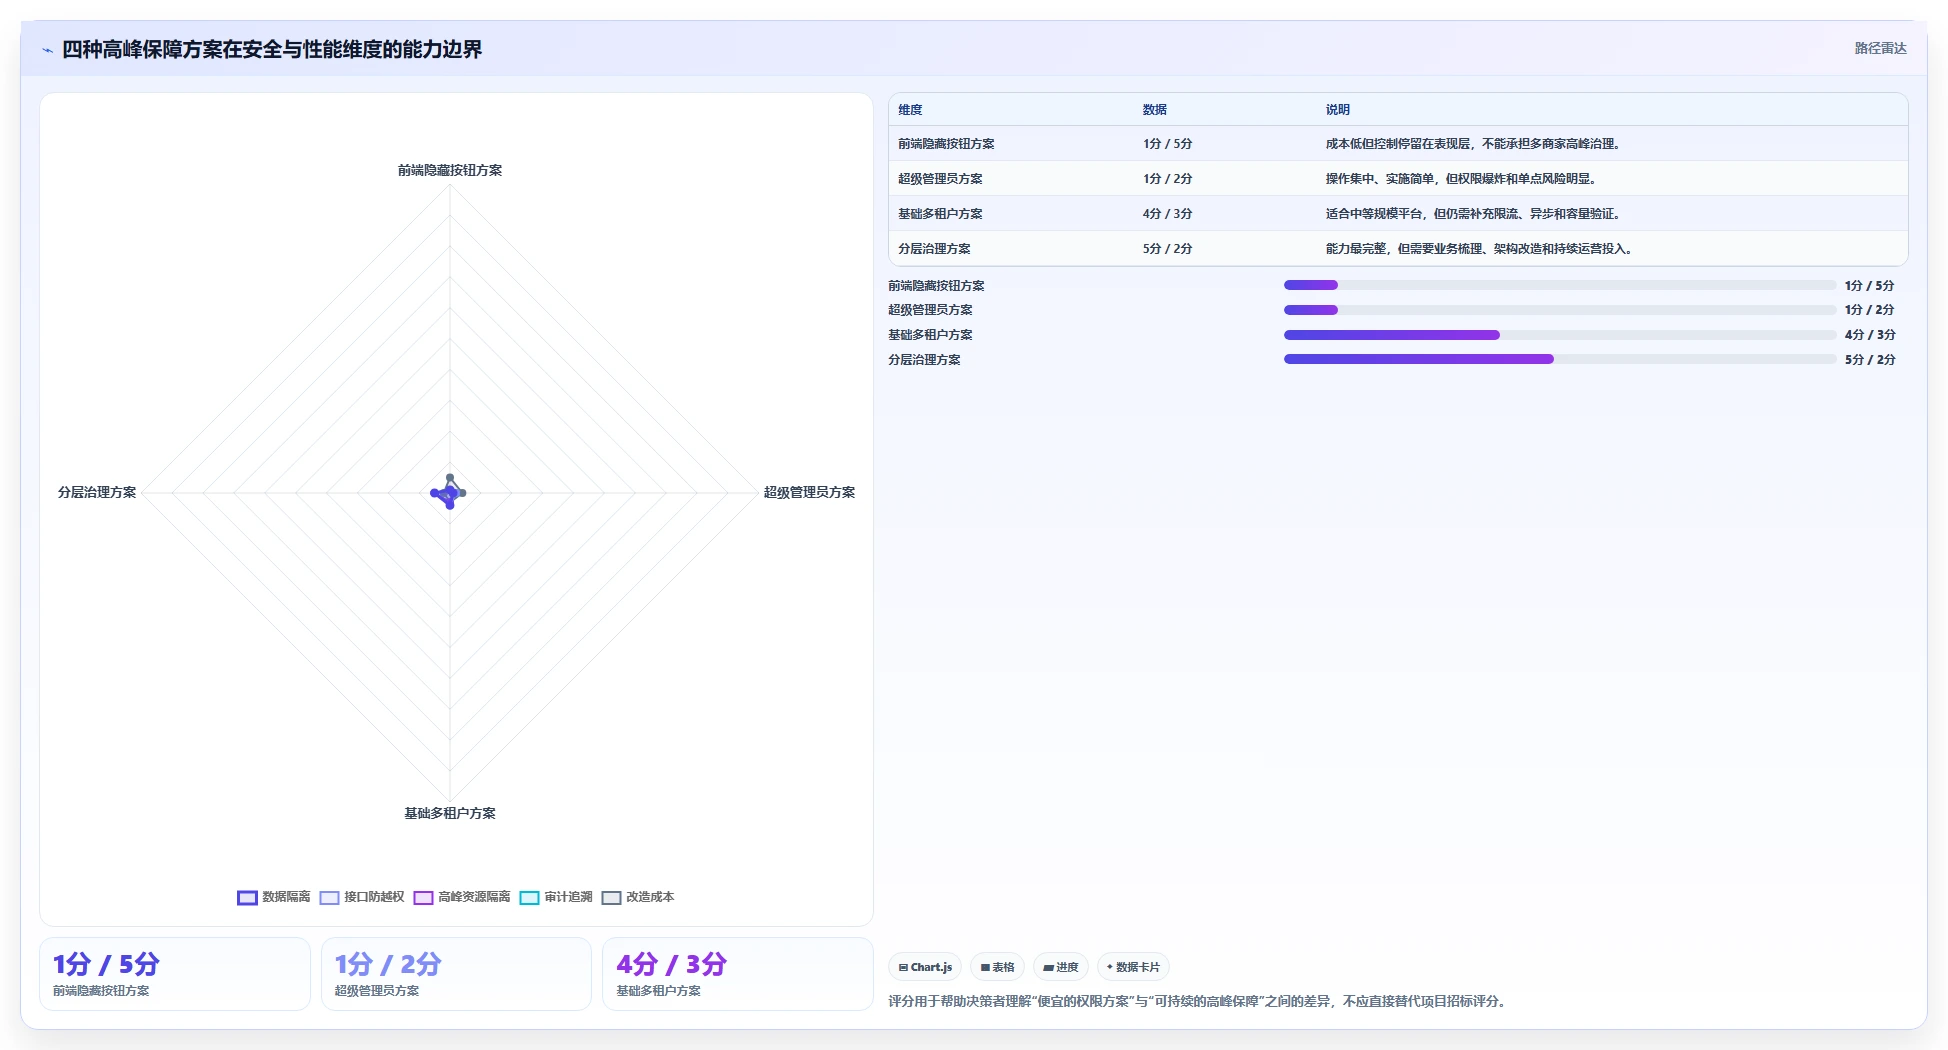This screenshot has height=1050, width=1948.
Task: Select the 数据 column header
Action: coord(1155,110)
